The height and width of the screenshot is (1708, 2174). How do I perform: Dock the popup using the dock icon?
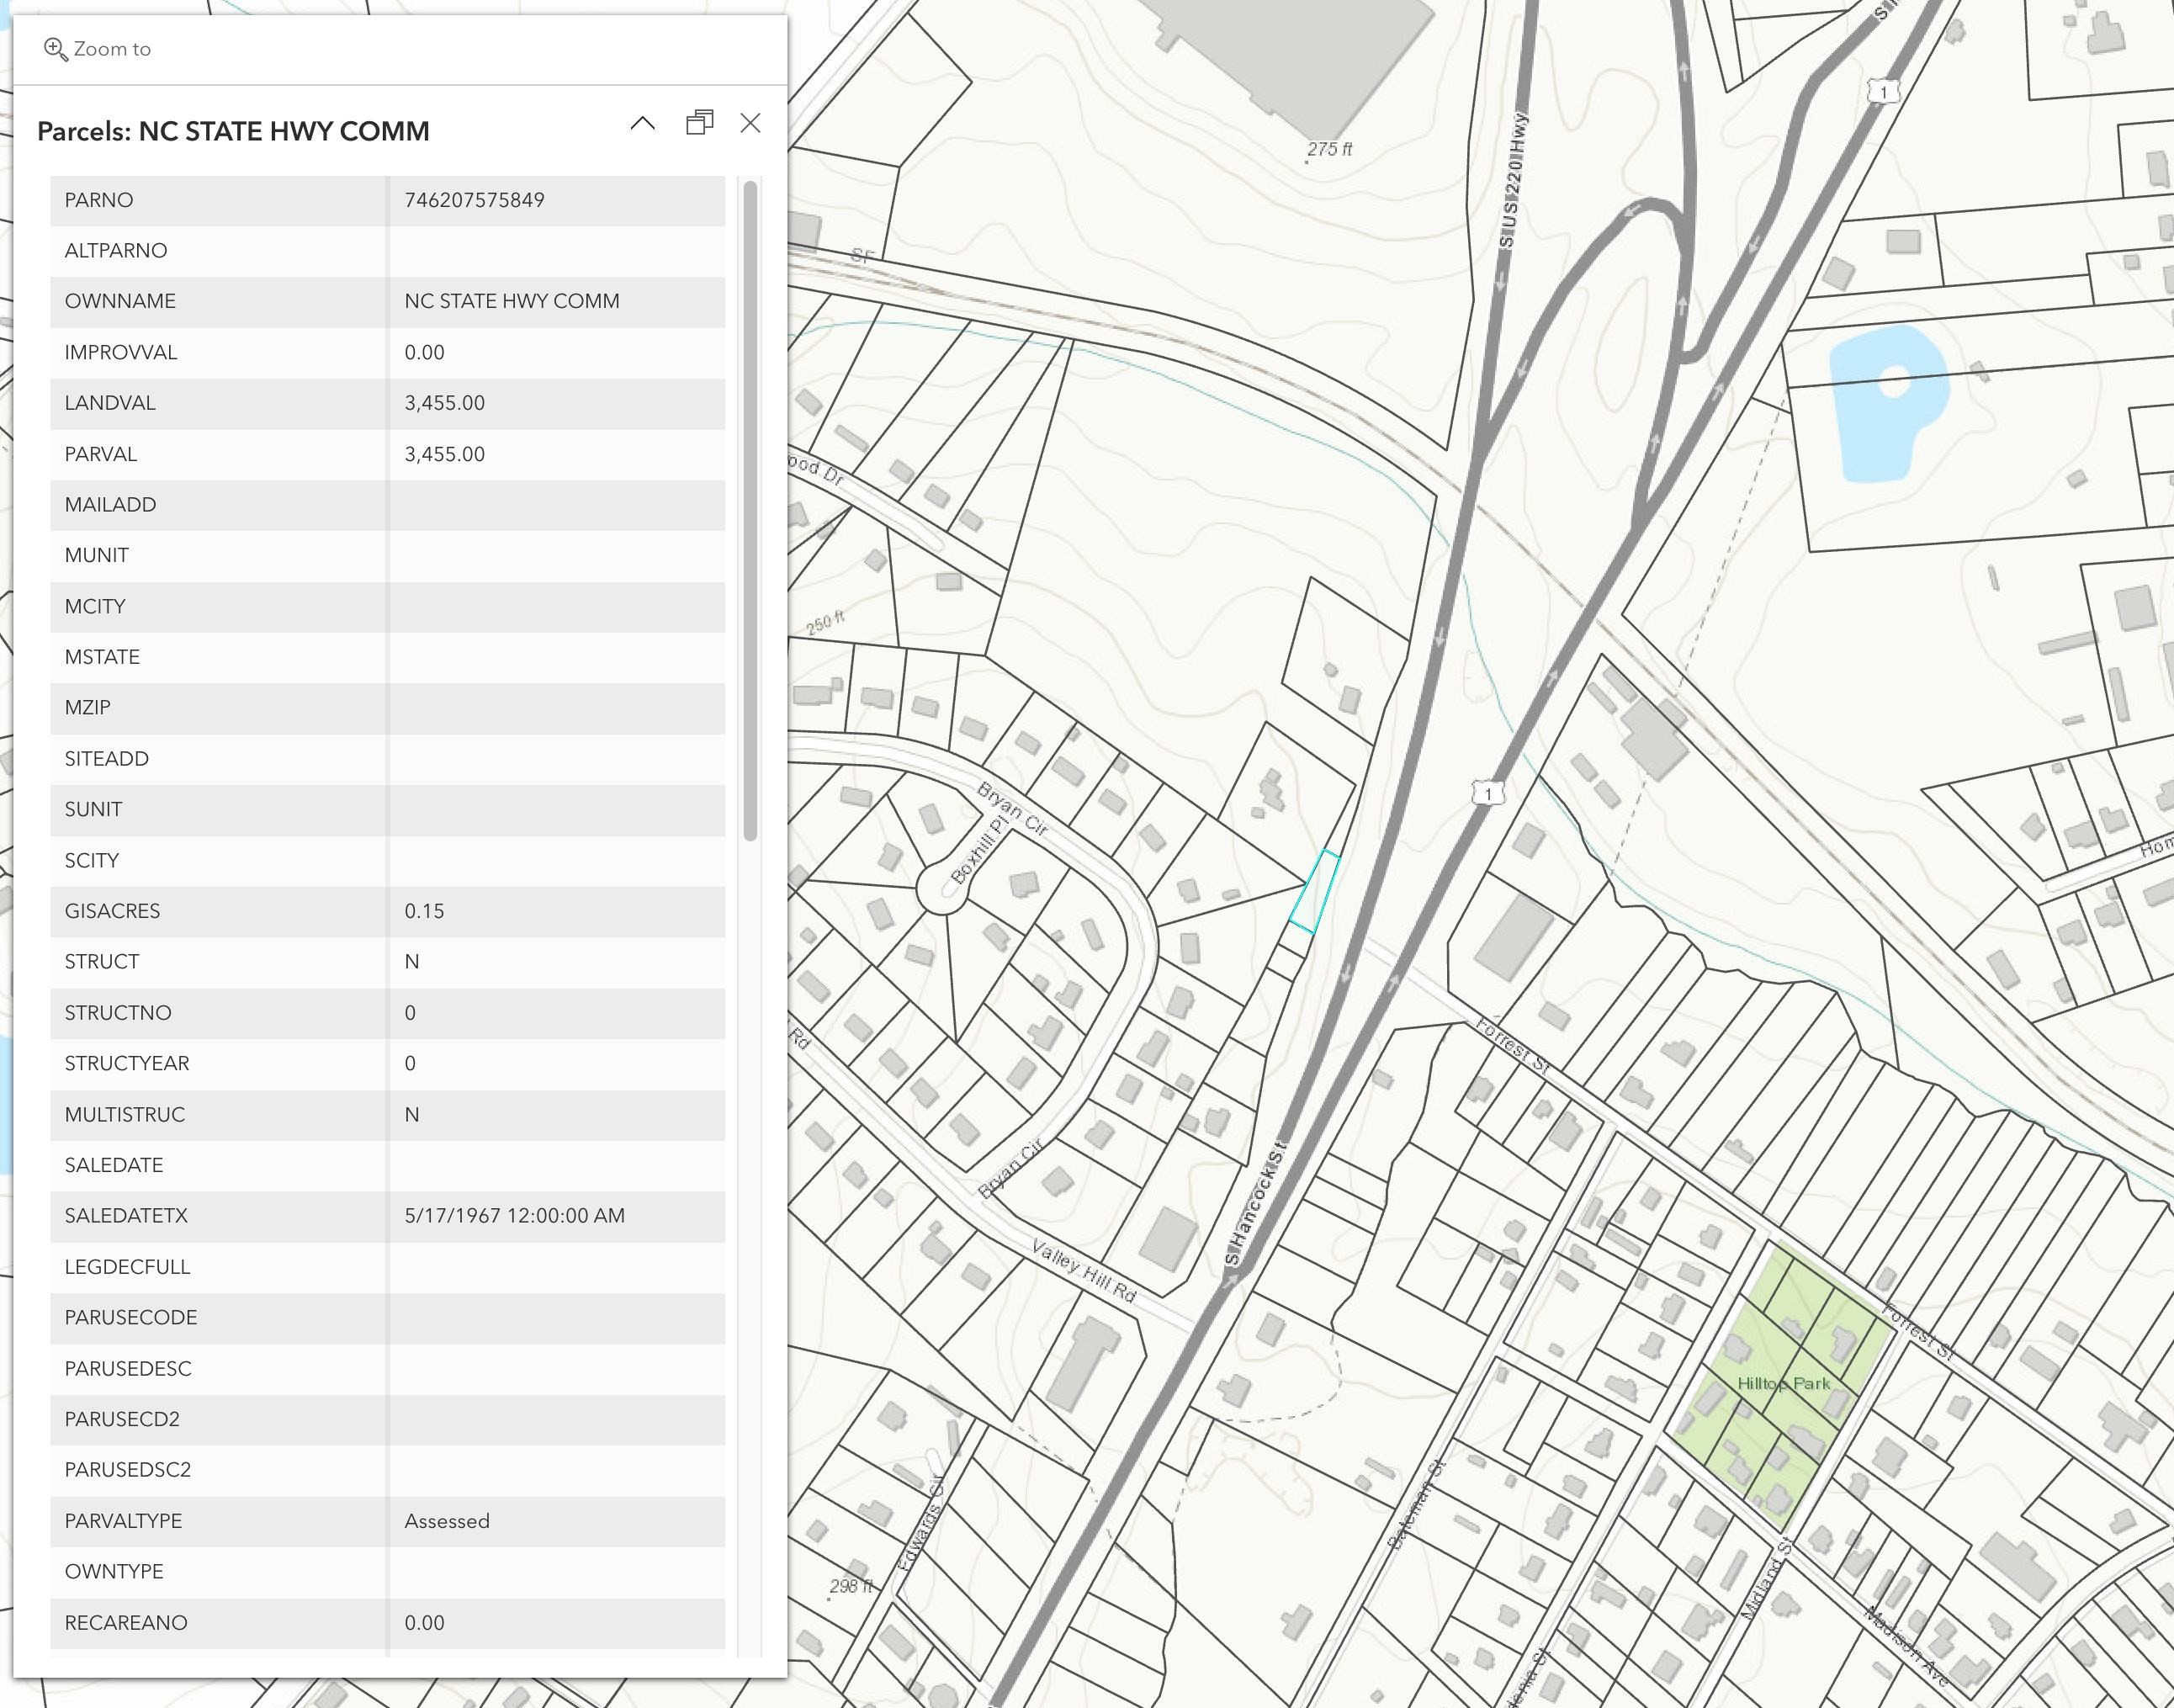point(699,122)
